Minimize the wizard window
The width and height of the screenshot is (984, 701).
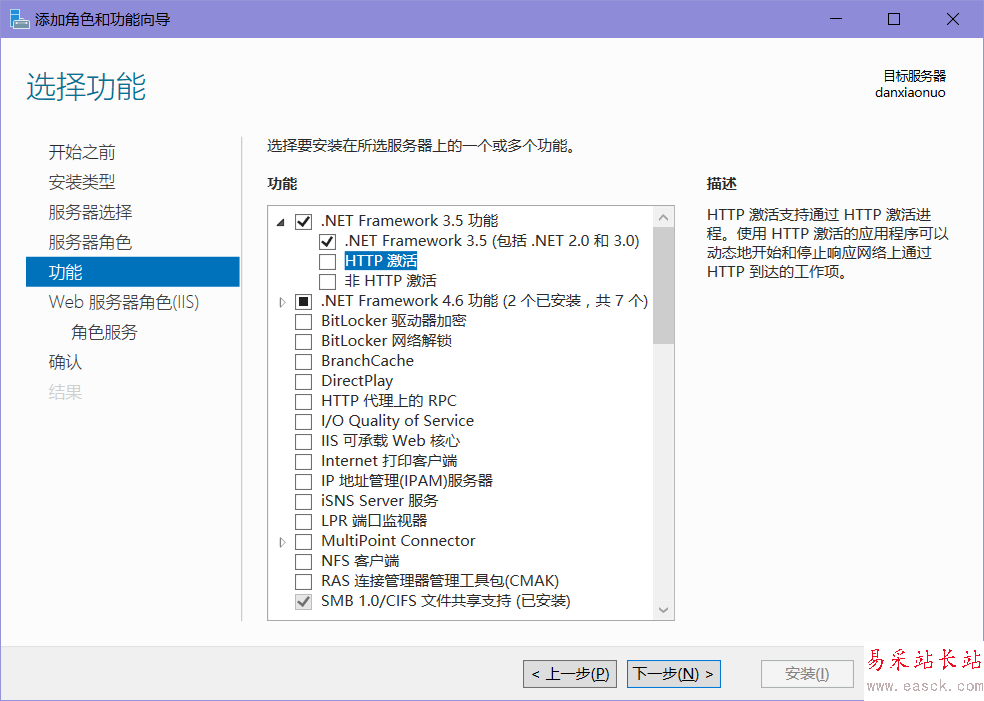(836, 19)
